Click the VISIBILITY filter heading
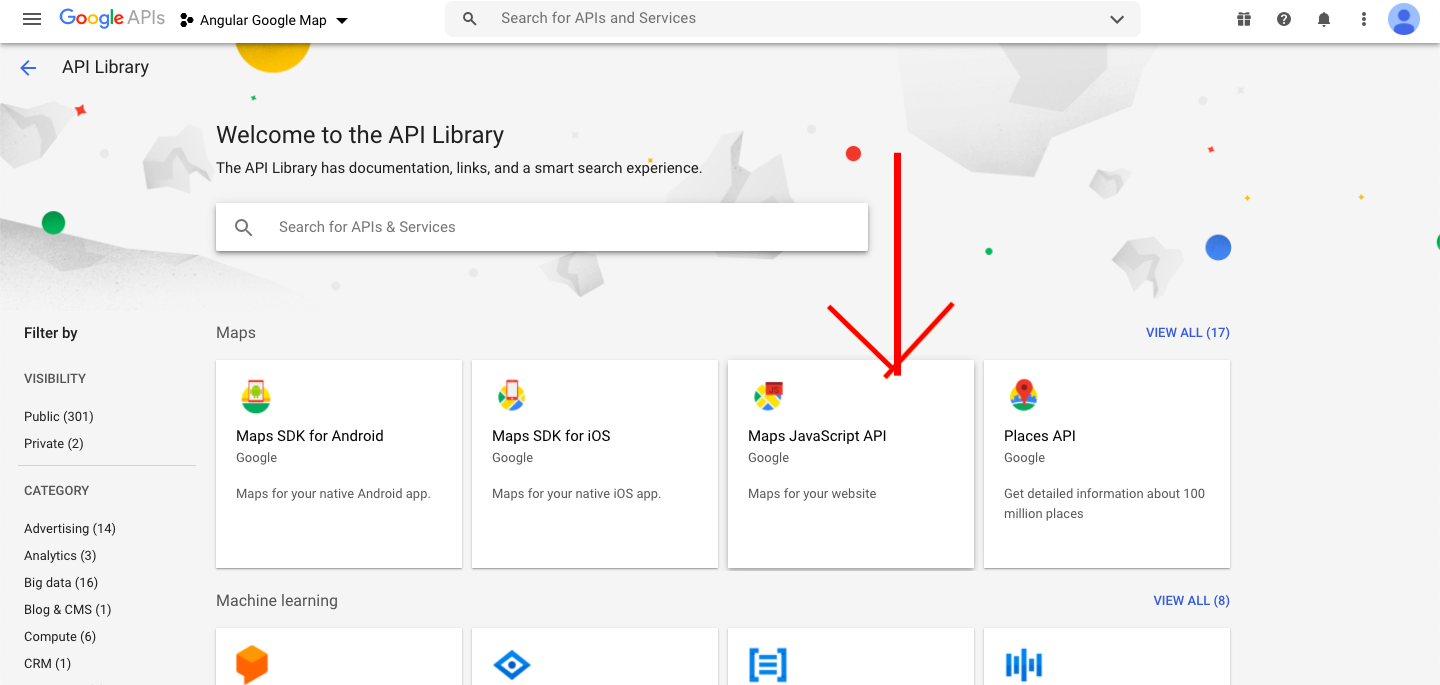Viewport: 1440px width, 685px height. coord(55,379)
